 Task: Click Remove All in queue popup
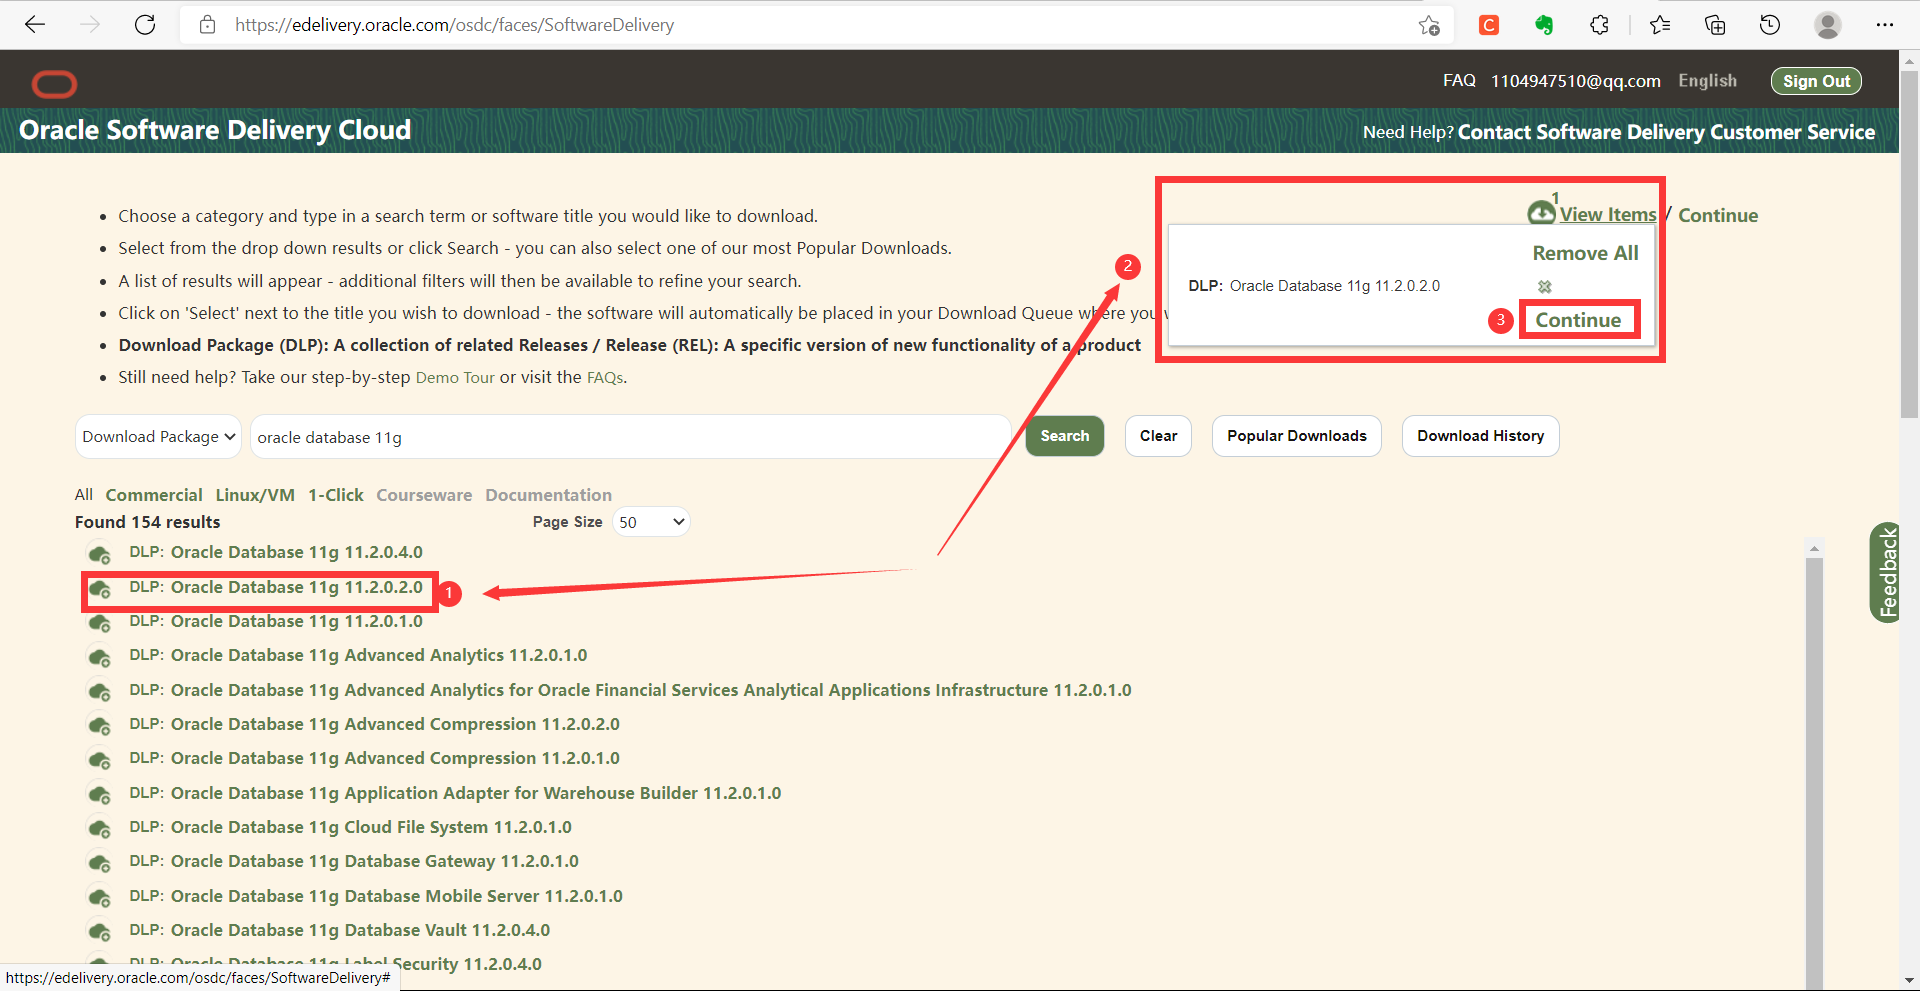[x=1585, y=253]
